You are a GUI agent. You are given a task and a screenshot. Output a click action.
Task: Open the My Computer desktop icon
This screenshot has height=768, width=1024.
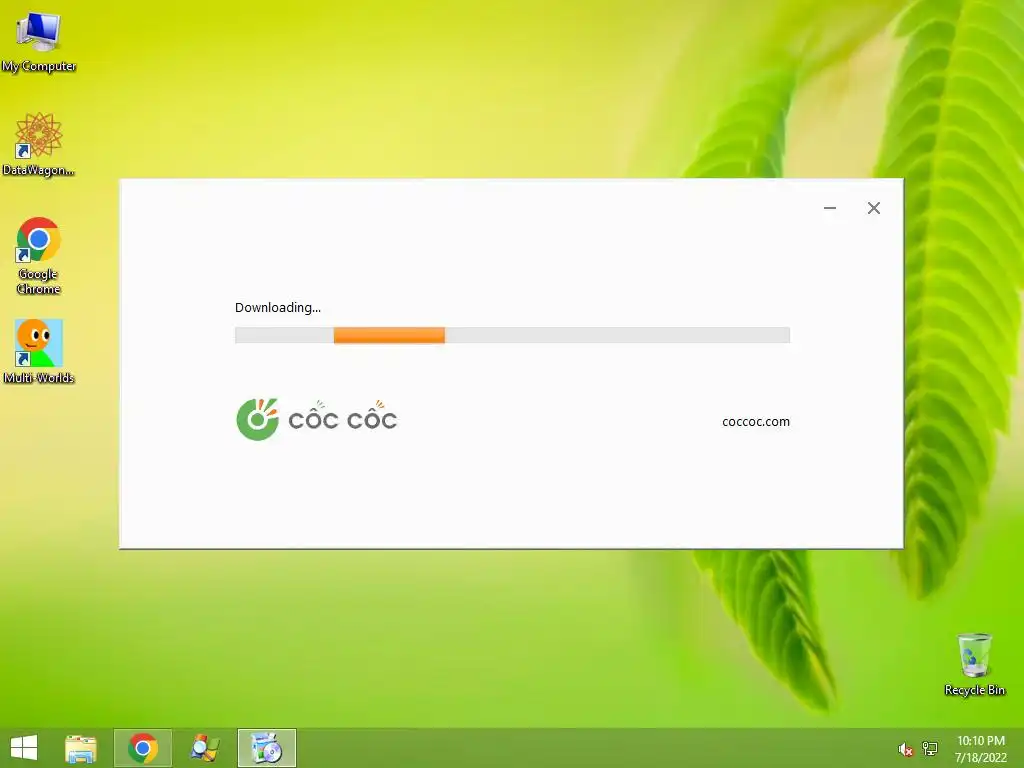(x=39, y=42)
